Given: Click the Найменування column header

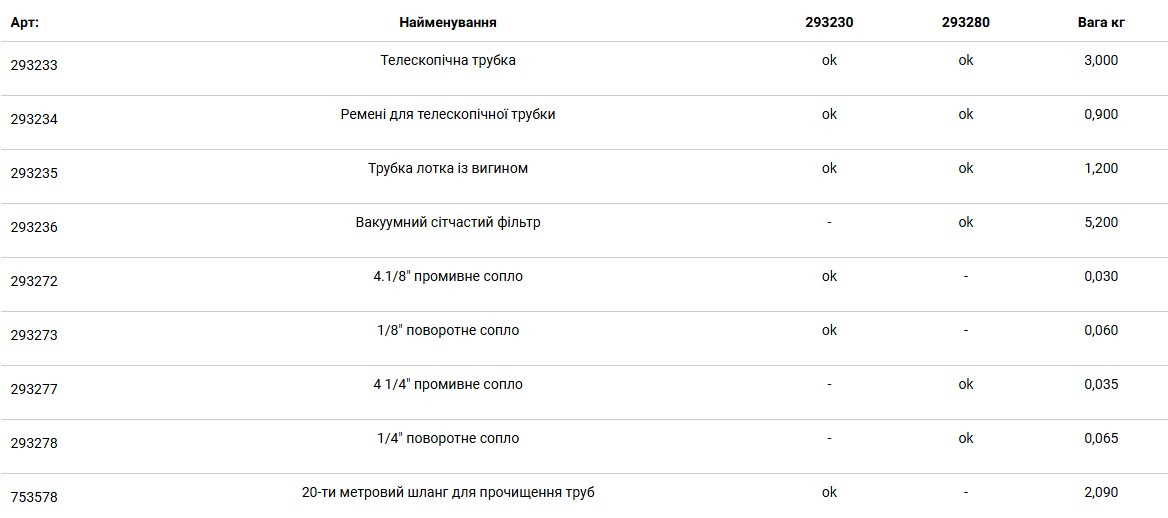Looking at the screenshot, I should (448, 22).
